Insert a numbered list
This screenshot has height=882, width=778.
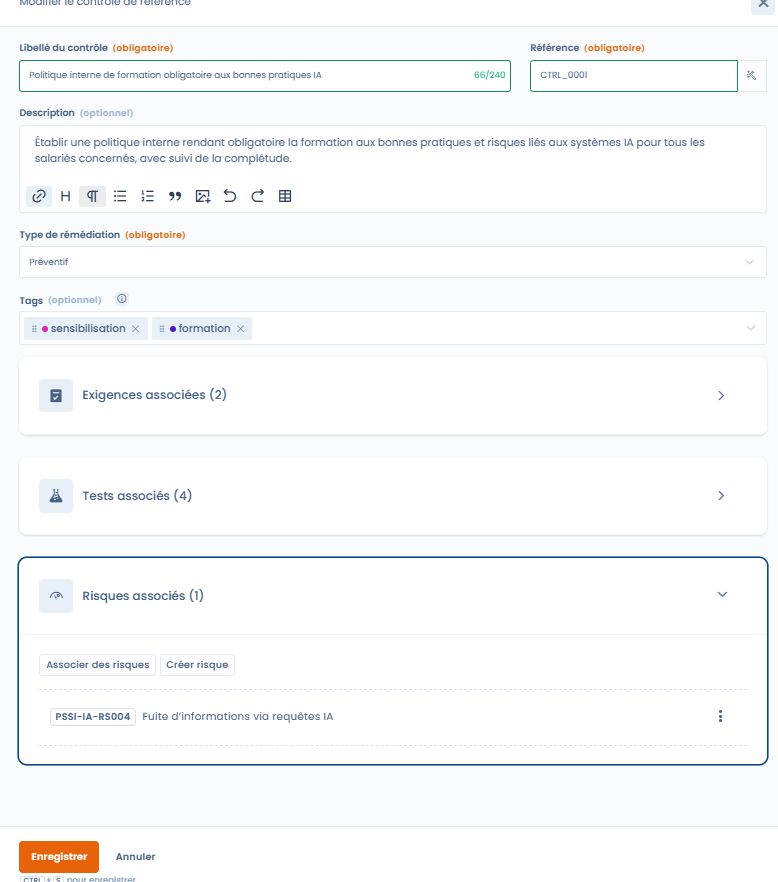(147, 196)
